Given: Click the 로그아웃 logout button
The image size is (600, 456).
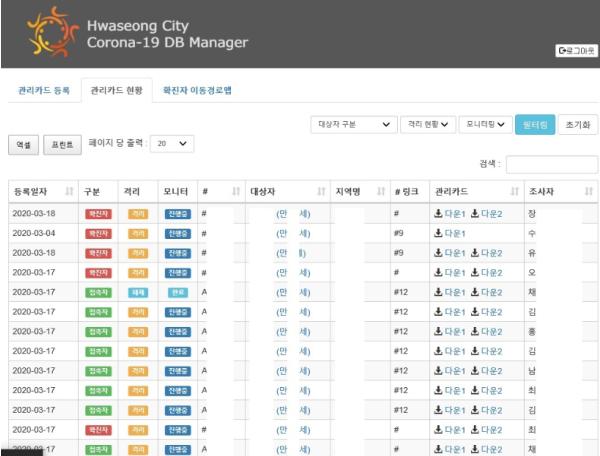Looking at the screenshot, I should click(x=577, y=50).
